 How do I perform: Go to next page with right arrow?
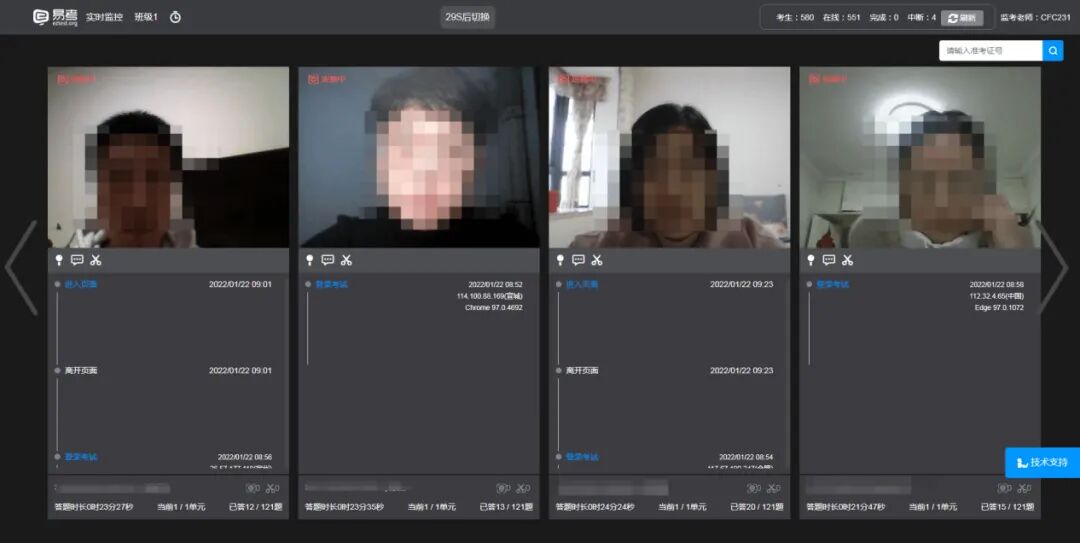click(x=1054, y=267)
